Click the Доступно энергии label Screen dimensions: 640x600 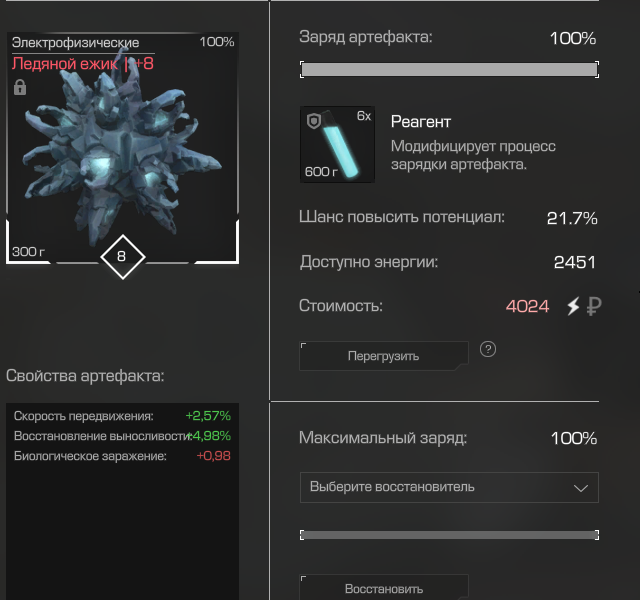pyautogui.click(x=369, y=262)
